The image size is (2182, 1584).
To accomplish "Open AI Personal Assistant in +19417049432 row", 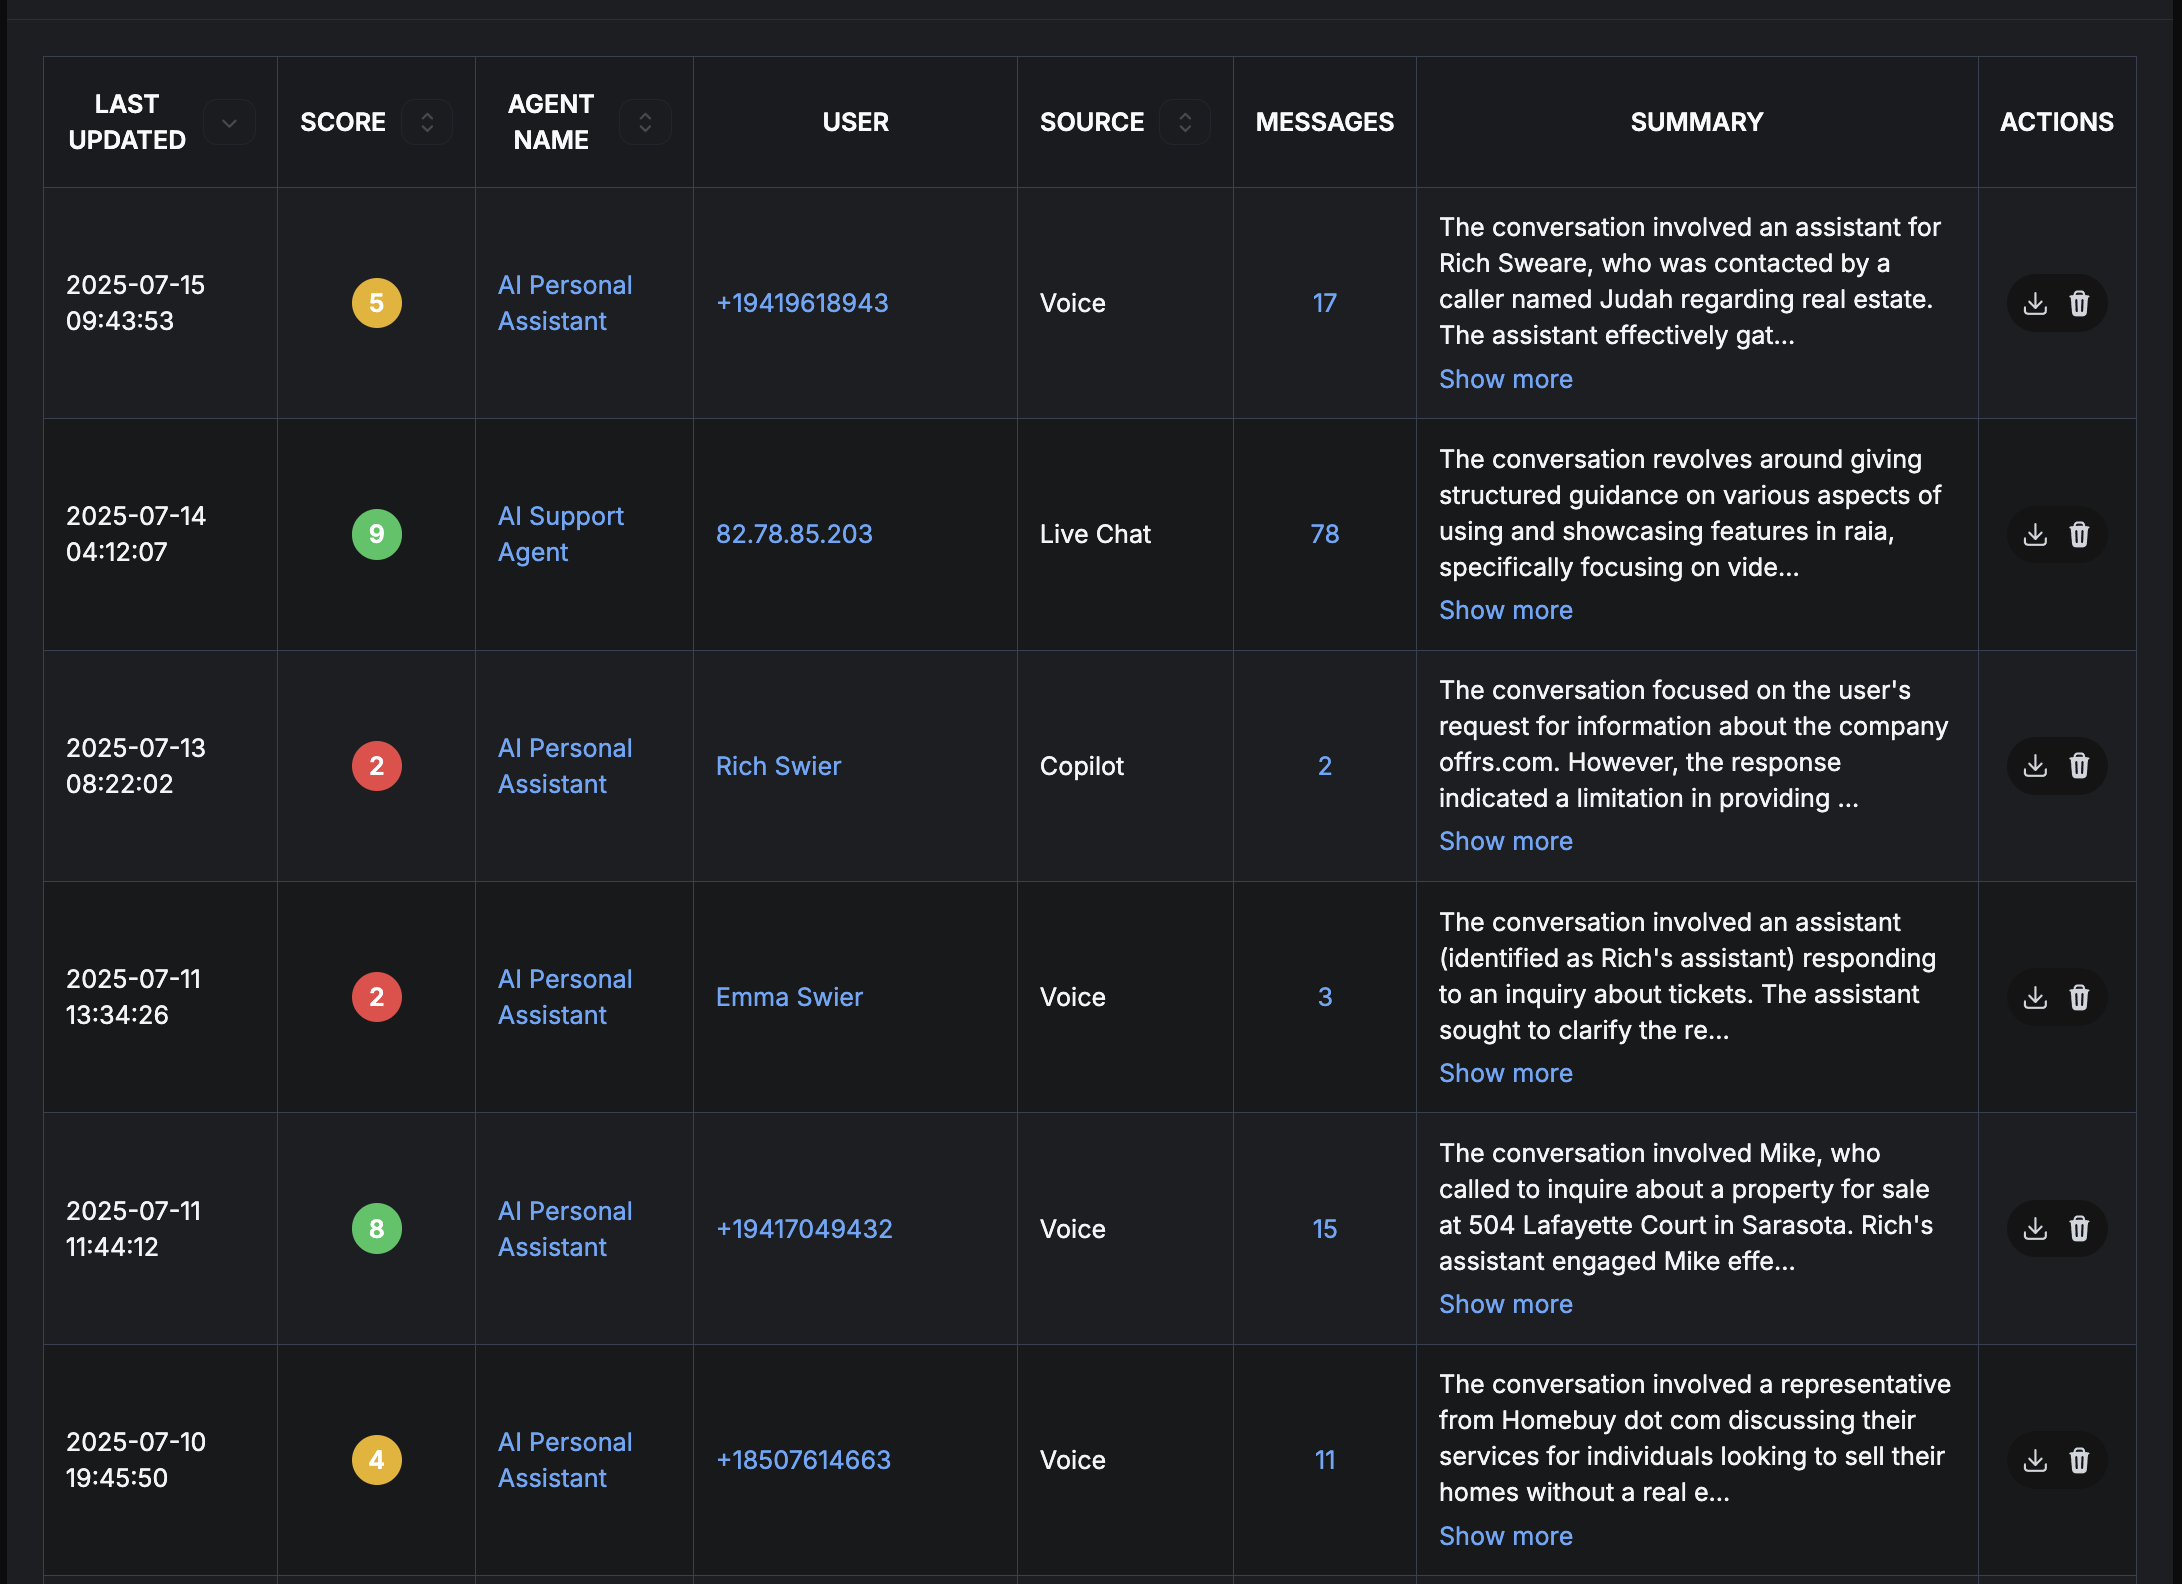I will [x=565, y=1229].
